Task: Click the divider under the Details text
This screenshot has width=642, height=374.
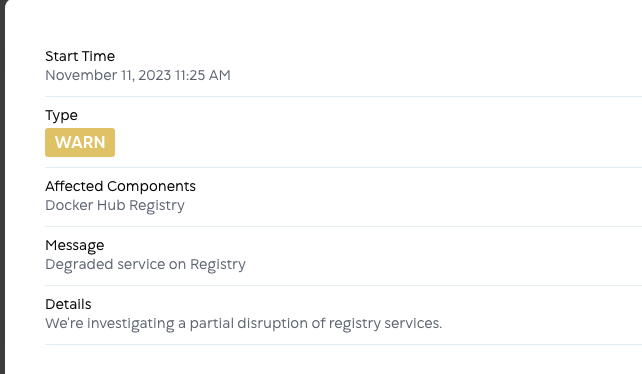Action: tap(344, 345)
